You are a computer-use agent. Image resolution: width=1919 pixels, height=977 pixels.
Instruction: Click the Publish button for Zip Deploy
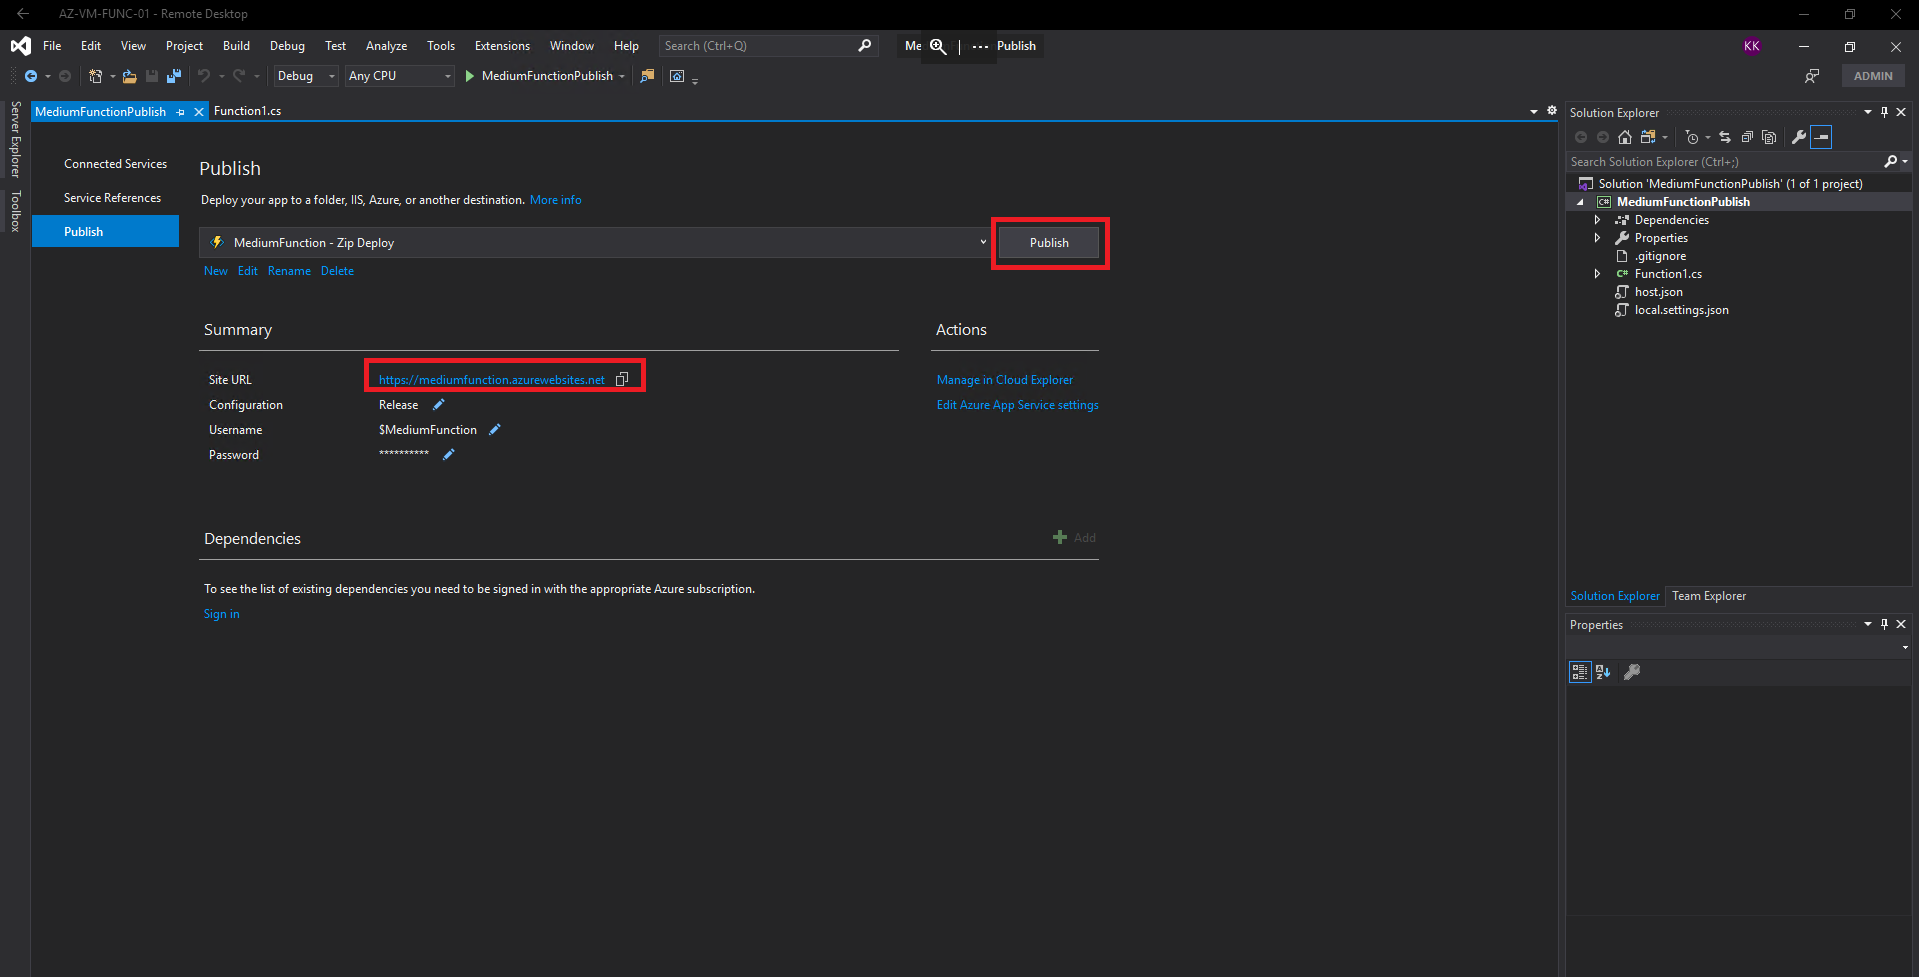(x=1049, y=242)
